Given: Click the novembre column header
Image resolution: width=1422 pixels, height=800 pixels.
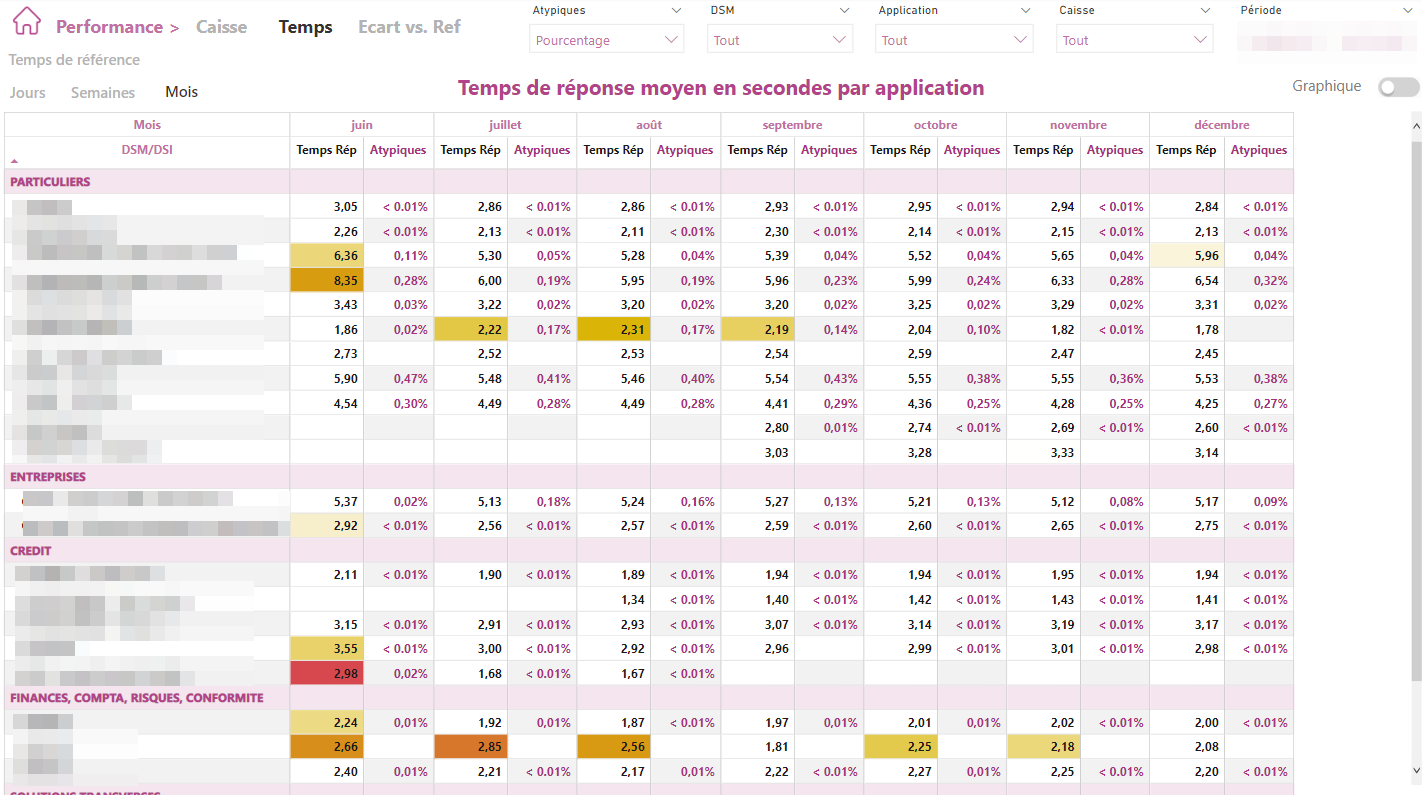Looking at the screenshot, I should (x=1078, y=125).
